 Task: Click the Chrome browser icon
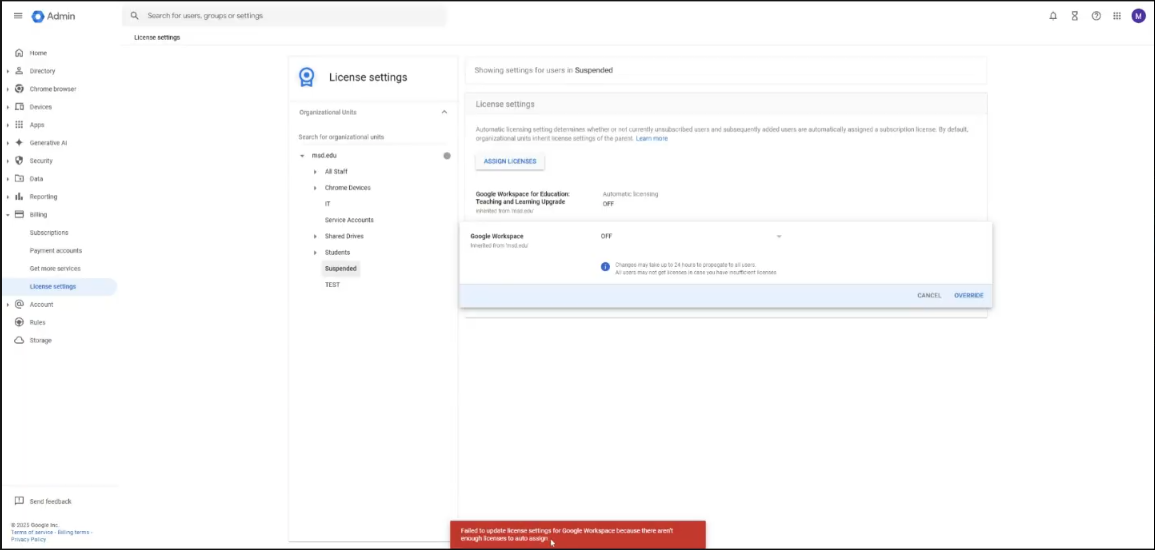point(19,89)
